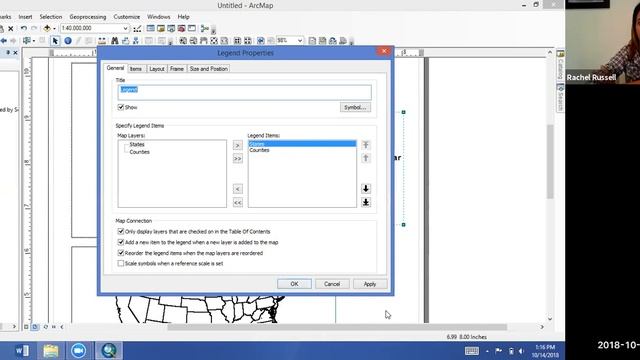Image resolution: width=640 pixels, height=360 pixels.
Task: Open Layout toolbar options arrow at far right
Action: (x=351, y=41)
